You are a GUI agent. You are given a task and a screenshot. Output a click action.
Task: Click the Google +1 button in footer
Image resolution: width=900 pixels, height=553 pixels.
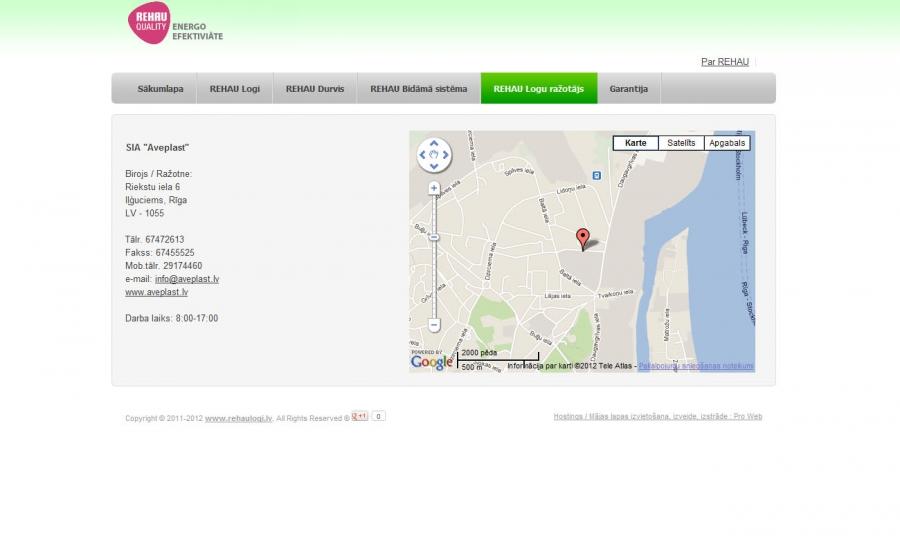[x=360, y=416]
